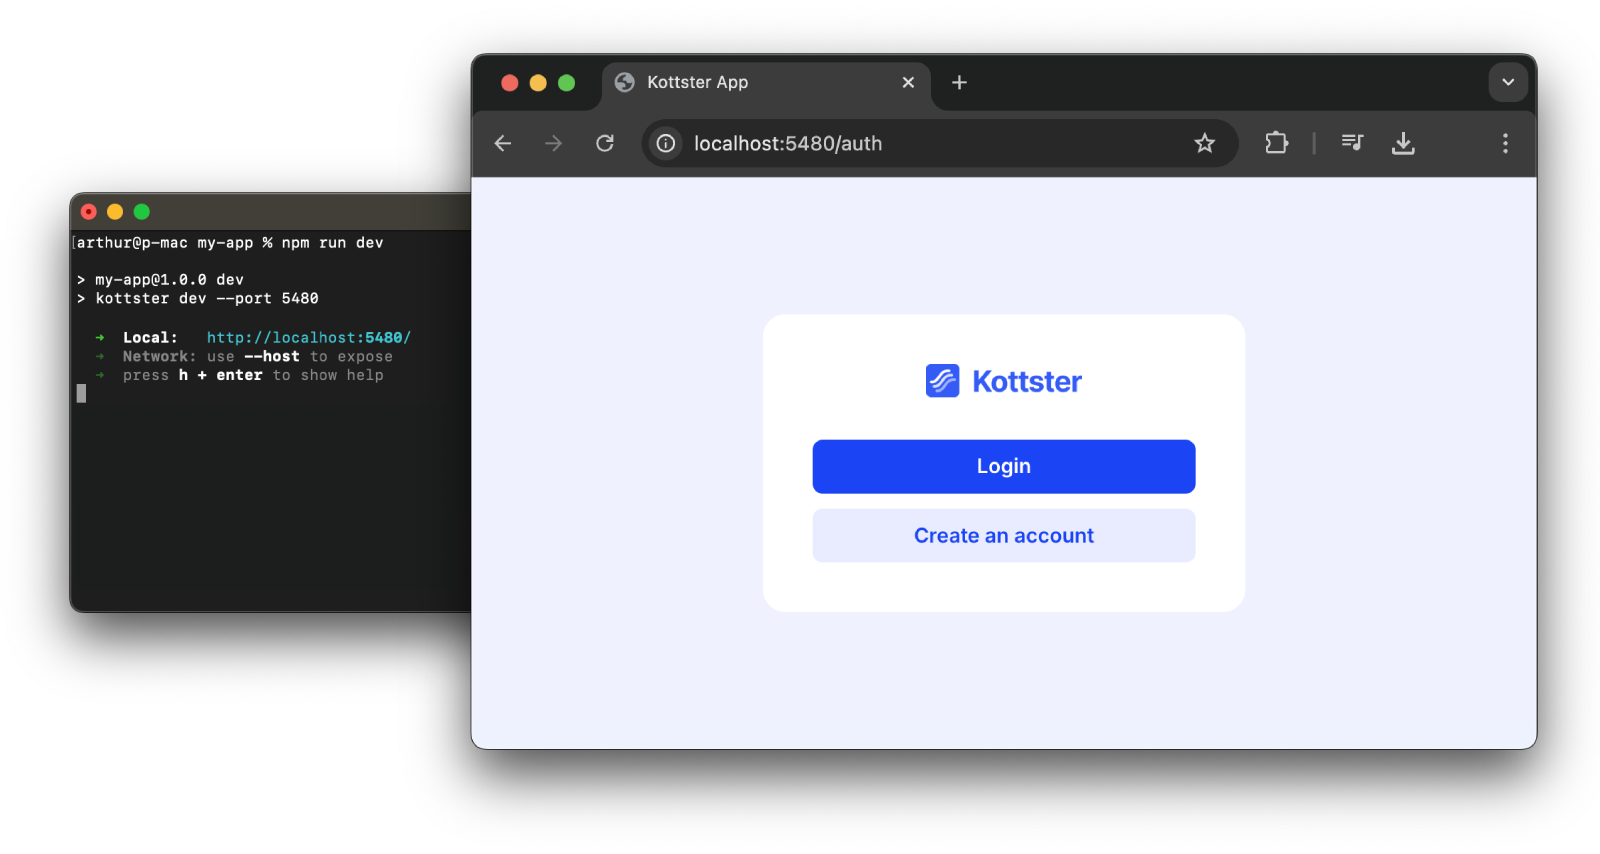Open the http://localhost:5480/ link in terminal
The height and width of the screenshot is (854, 1600).
coord(309,338)
